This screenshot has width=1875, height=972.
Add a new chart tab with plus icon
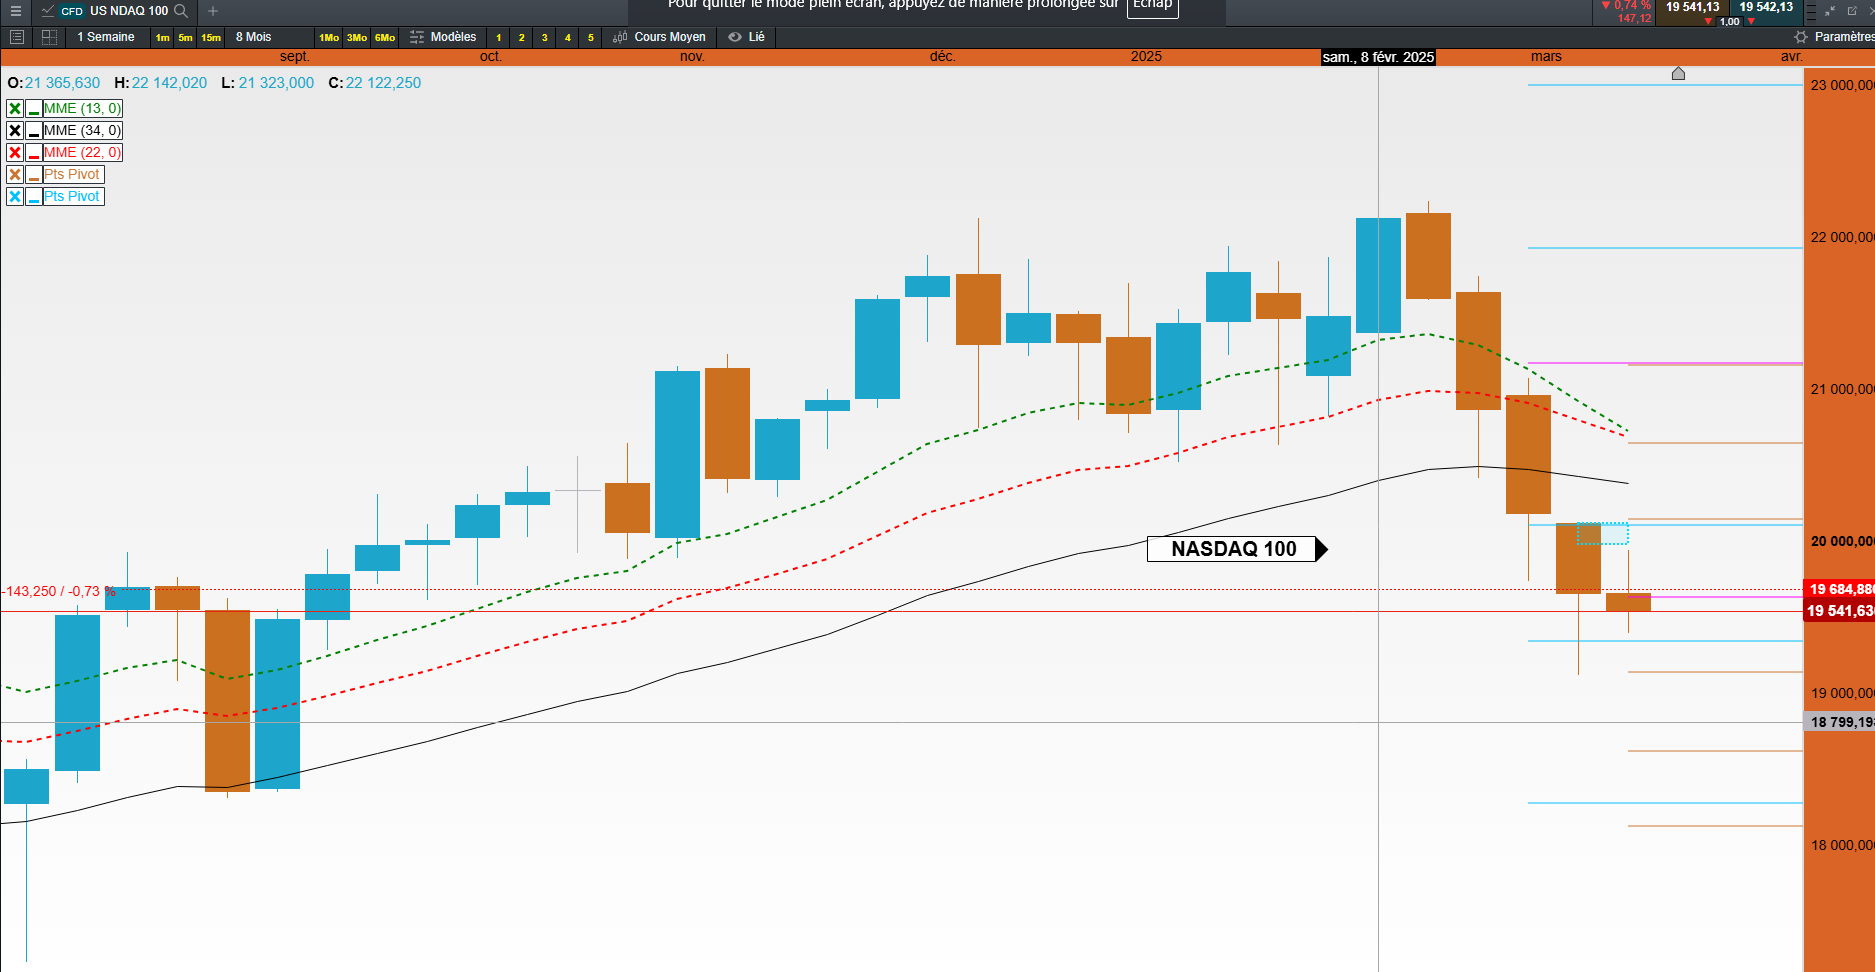(213, 11)
